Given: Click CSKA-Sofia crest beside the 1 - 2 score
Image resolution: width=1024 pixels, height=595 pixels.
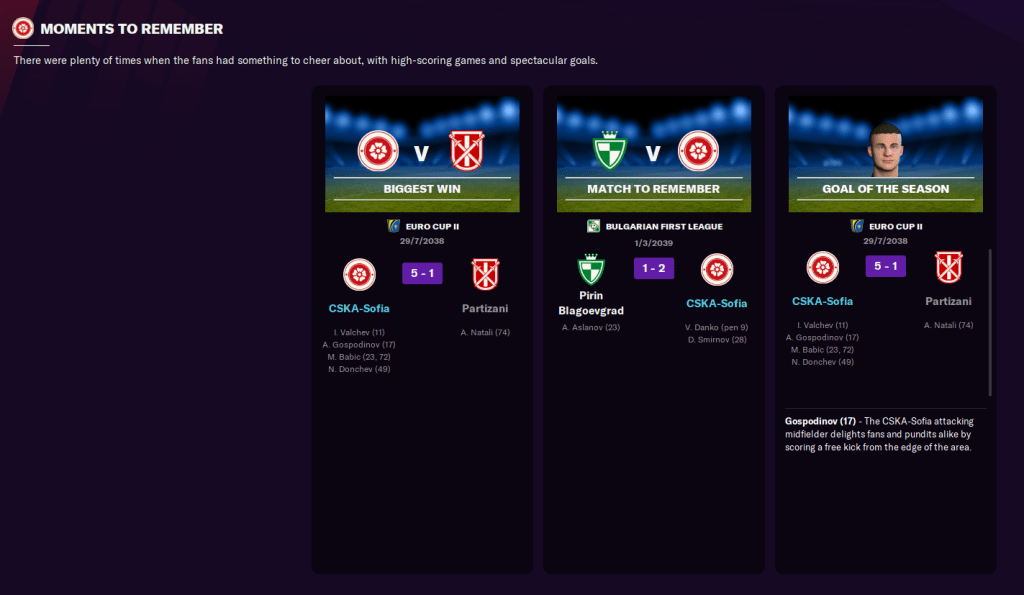Looking at the screenshot, I should point(717,270).
